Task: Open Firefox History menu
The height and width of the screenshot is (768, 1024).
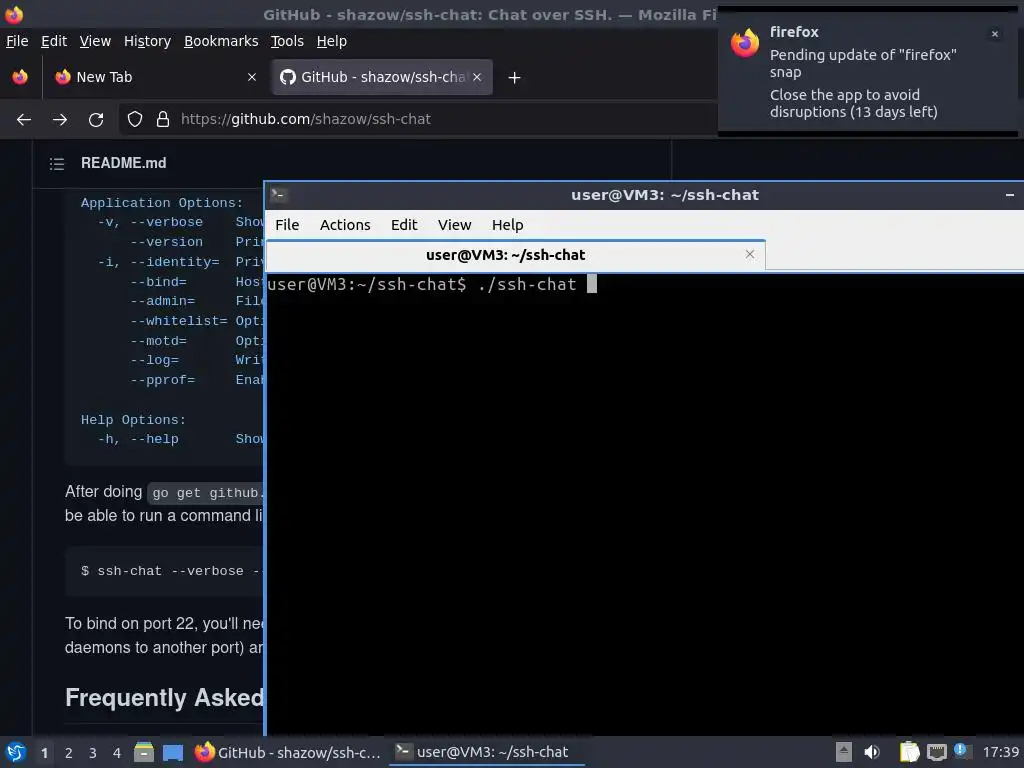Action: 147,41
